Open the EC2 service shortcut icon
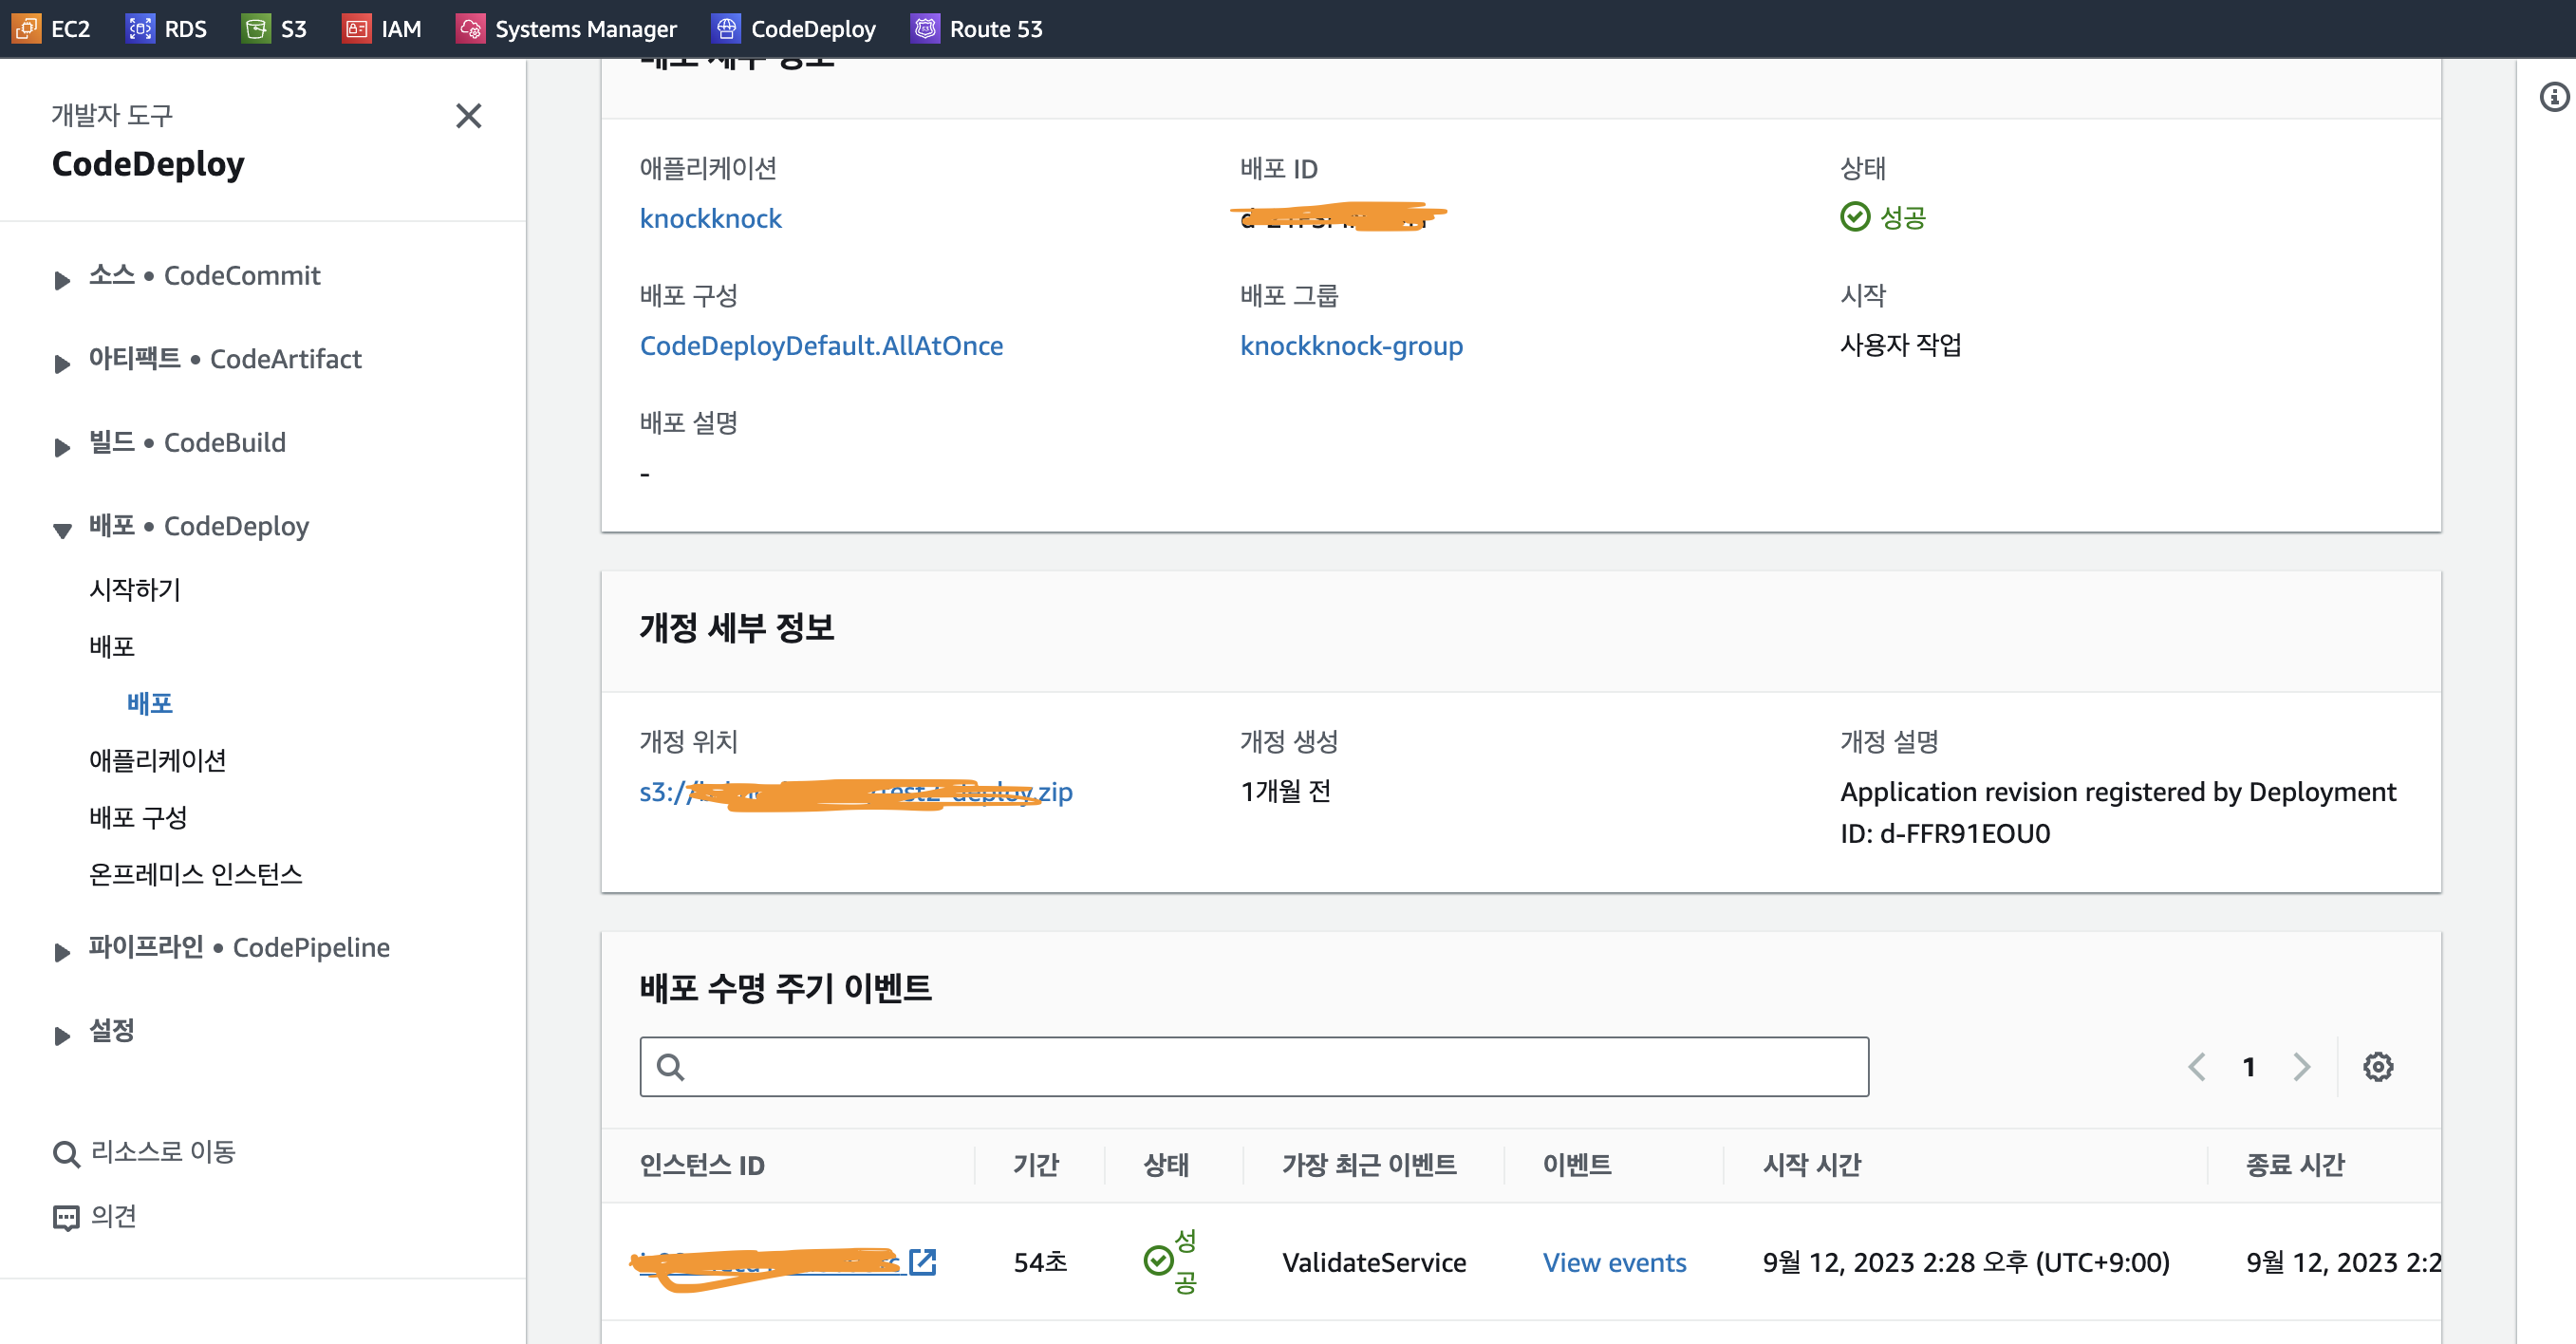Screen dimensions: 2576x1344 (x=26, y=28)
